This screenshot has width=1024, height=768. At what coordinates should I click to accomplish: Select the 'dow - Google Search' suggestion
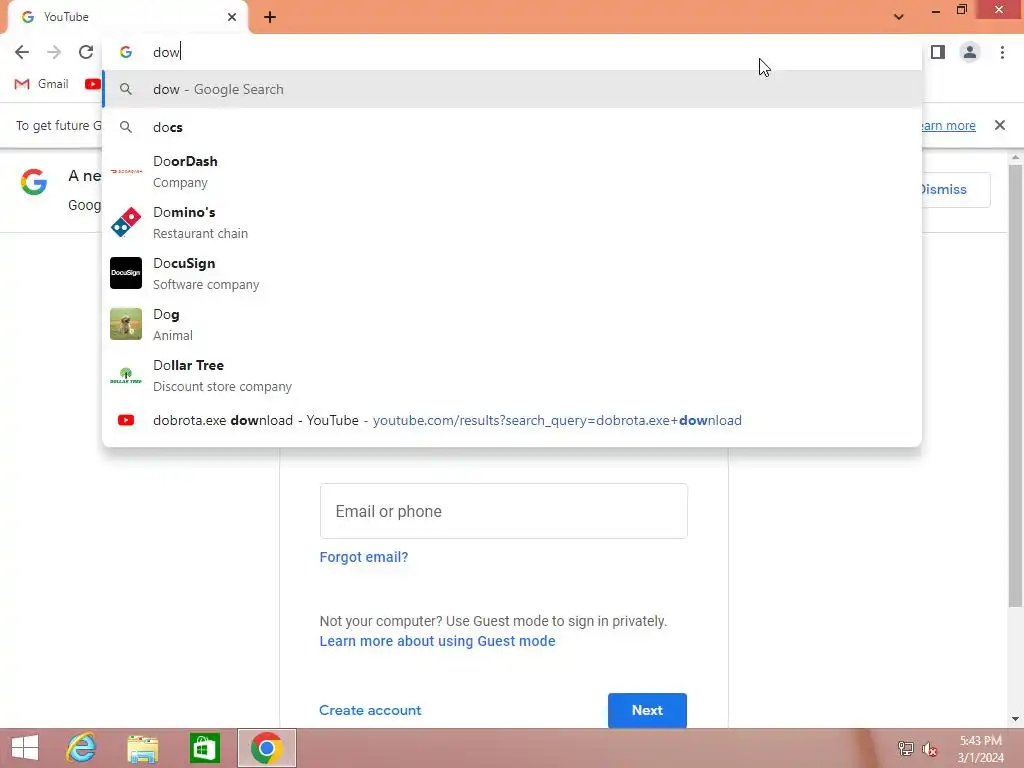[x=512, y=89]
